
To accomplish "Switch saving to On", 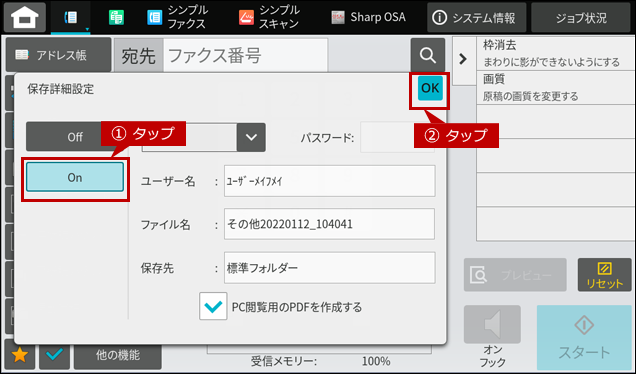I will click(x=75, y=177).
